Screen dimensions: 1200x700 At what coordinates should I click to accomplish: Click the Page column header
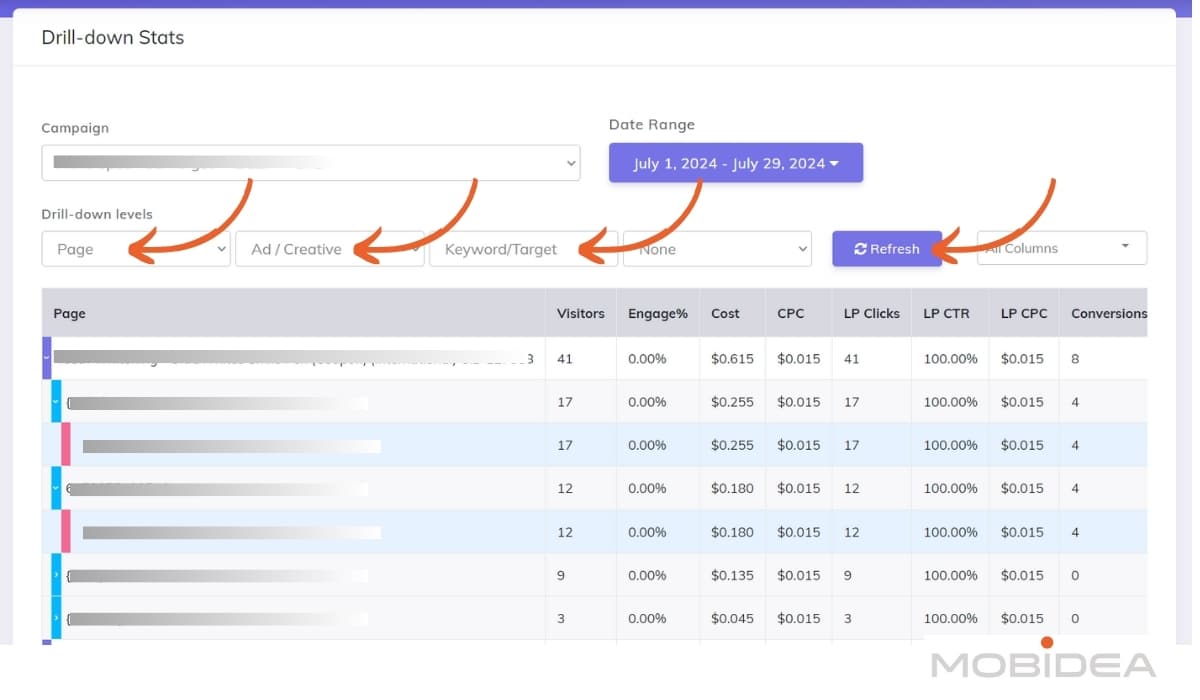70,313
